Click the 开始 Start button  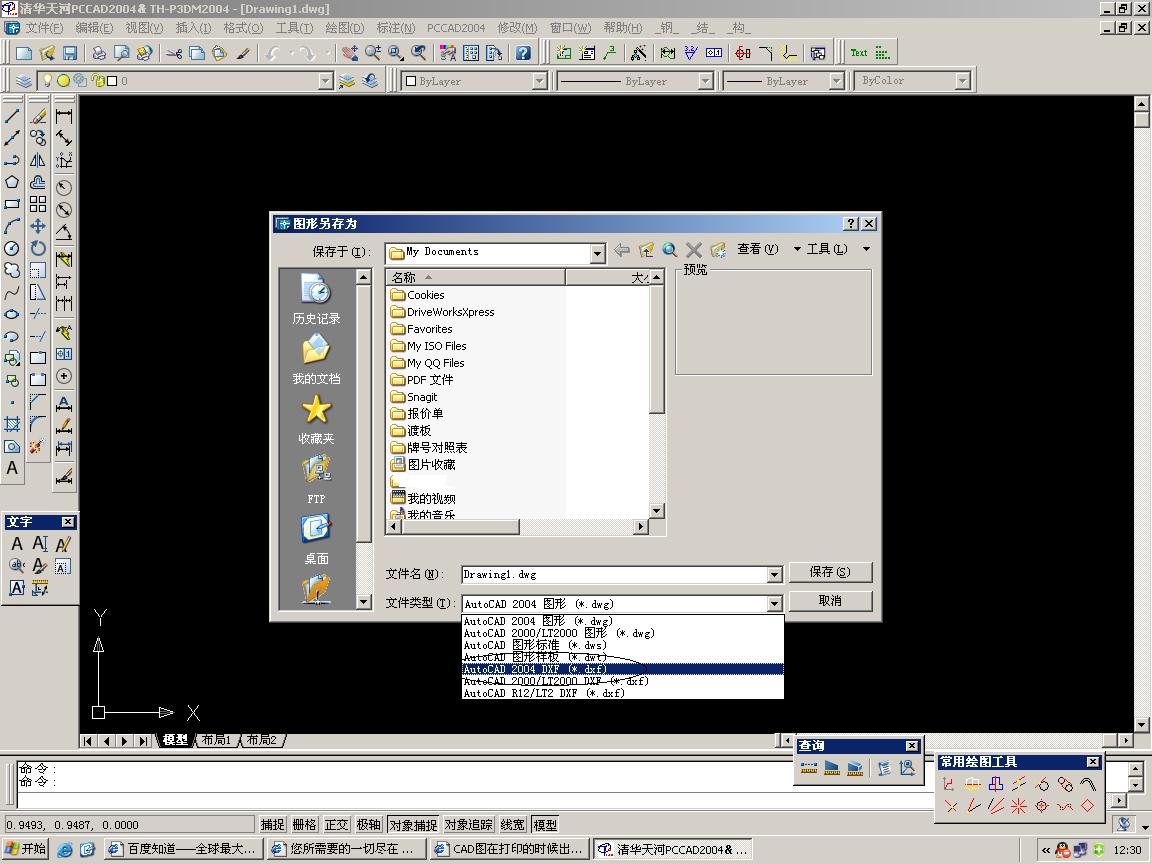point(26,849)
